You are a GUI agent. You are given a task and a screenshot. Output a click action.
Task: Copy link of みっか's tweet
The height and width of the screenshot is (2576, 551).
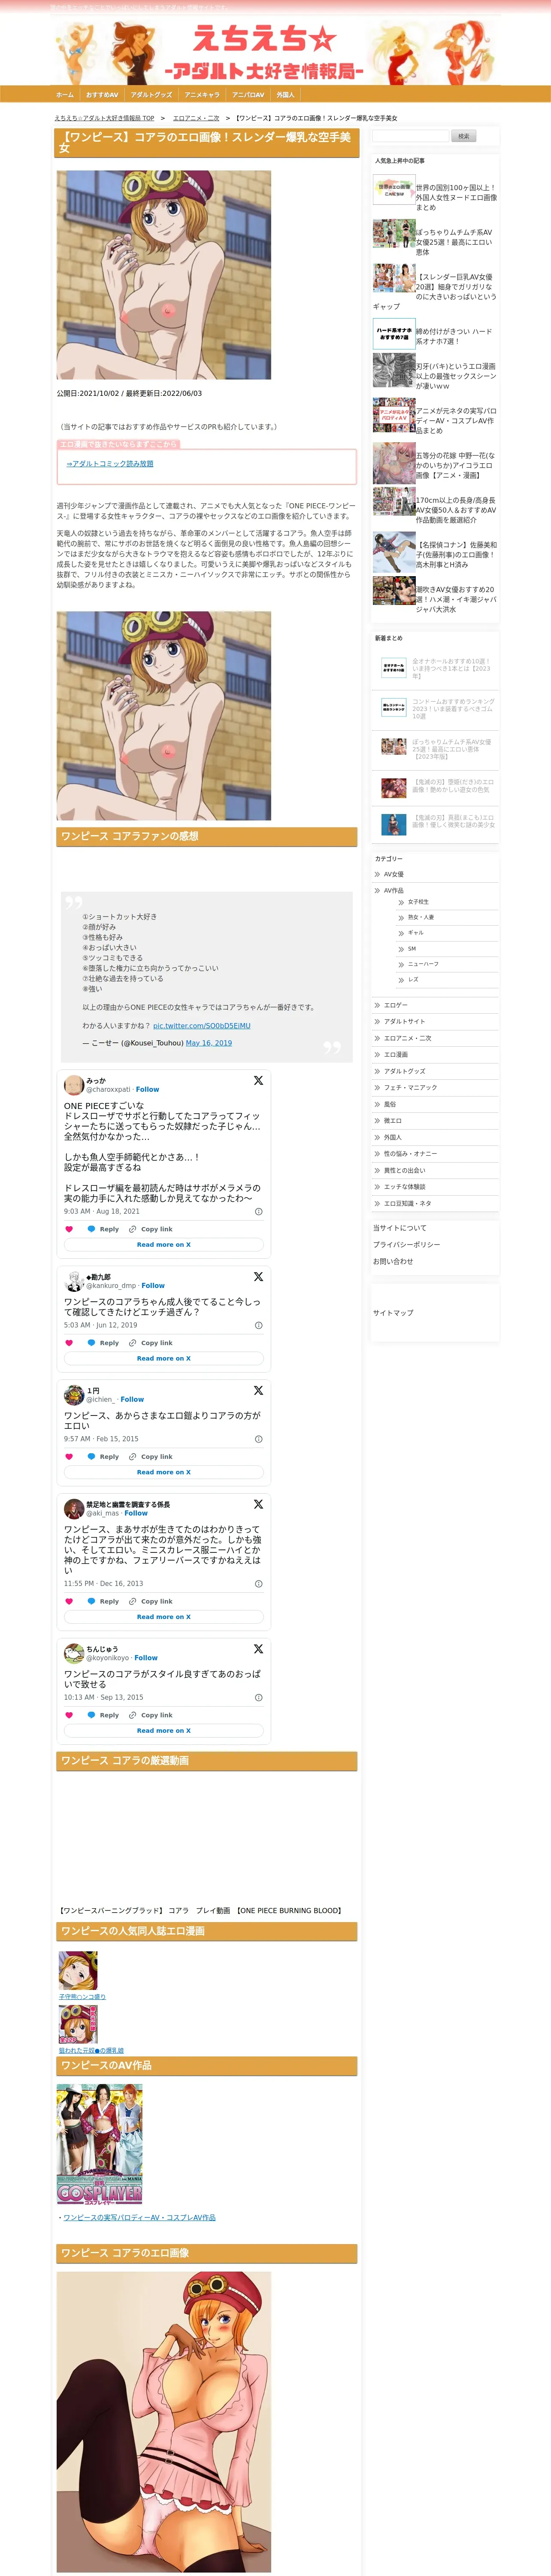coord(151,1229)
